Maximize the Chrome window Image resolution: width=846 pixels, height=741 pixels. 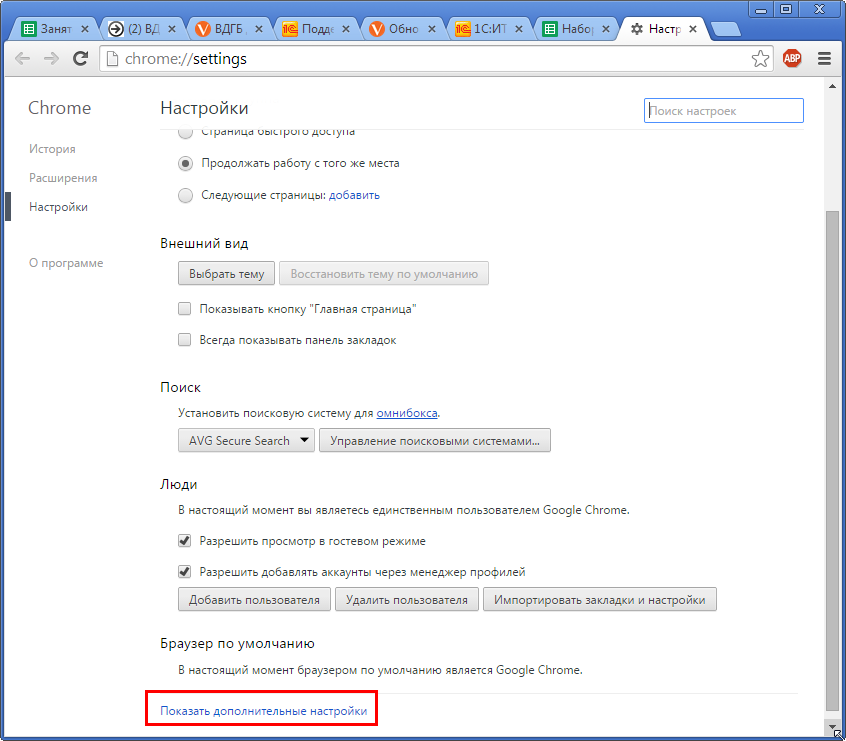click(x=786, y=10)
